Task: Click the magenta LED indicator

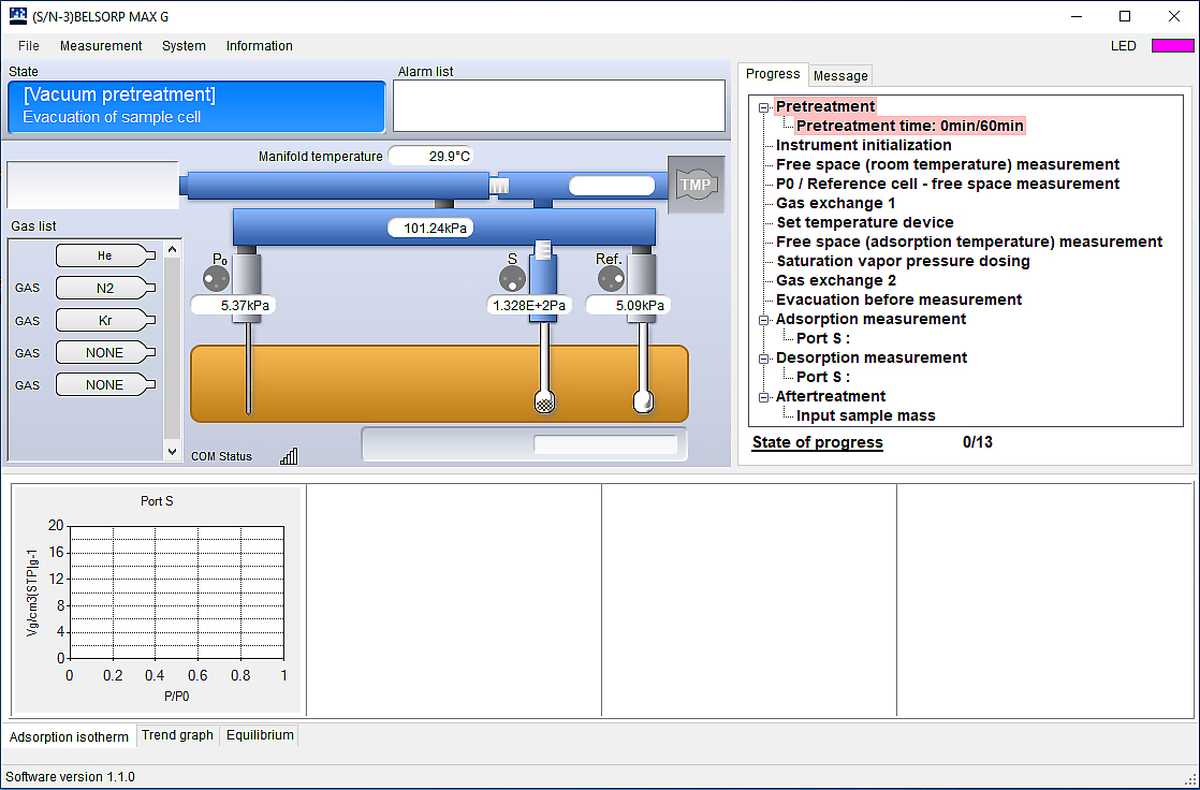Action: (1172, 46)
